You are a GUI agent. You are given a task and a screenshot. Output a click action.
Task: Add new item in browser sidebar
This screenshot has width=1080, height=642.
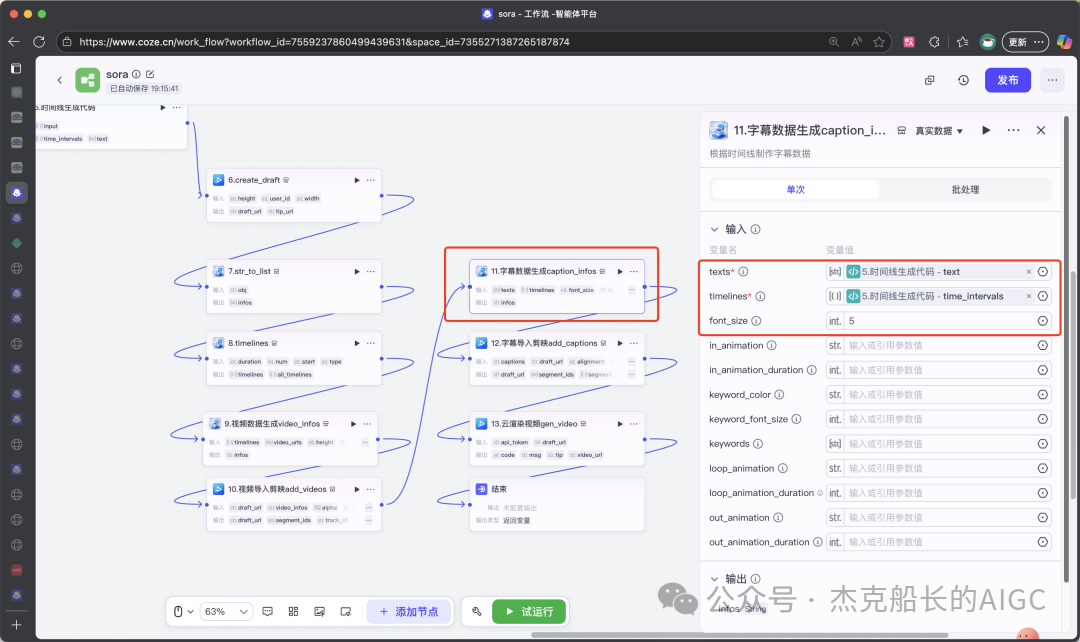(17, 625)
